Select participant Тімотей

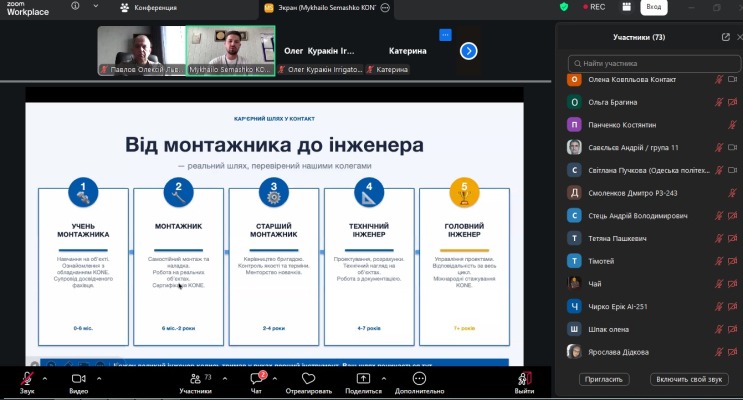[653, 262]
